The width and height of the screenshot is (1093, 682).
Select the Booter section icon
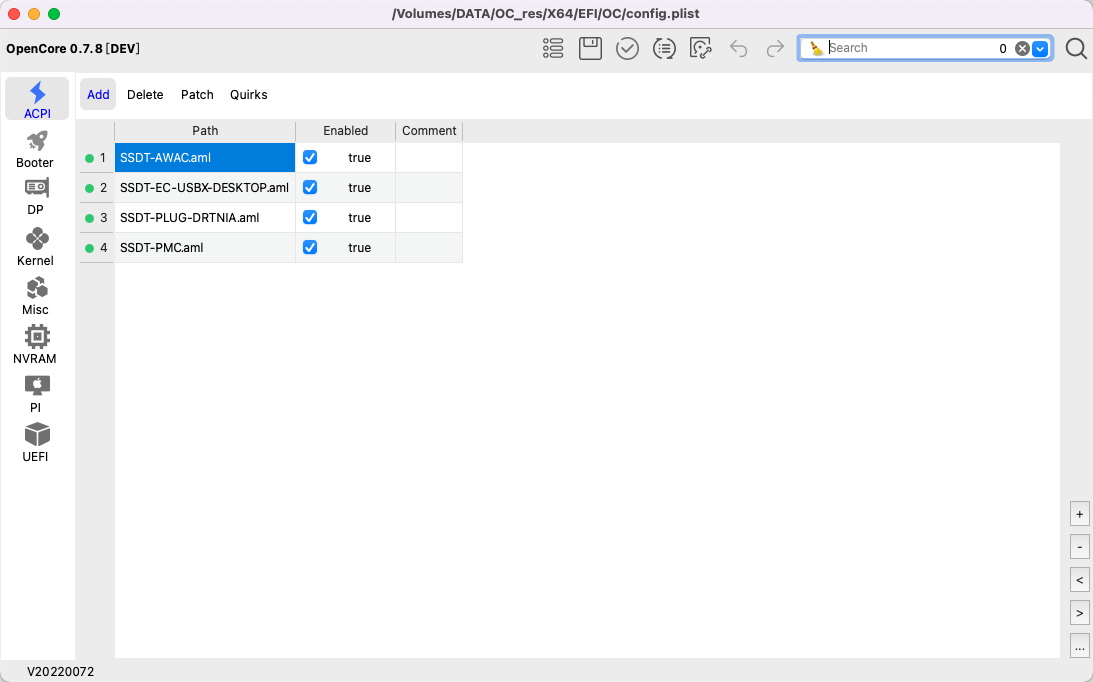coord(35,146)
